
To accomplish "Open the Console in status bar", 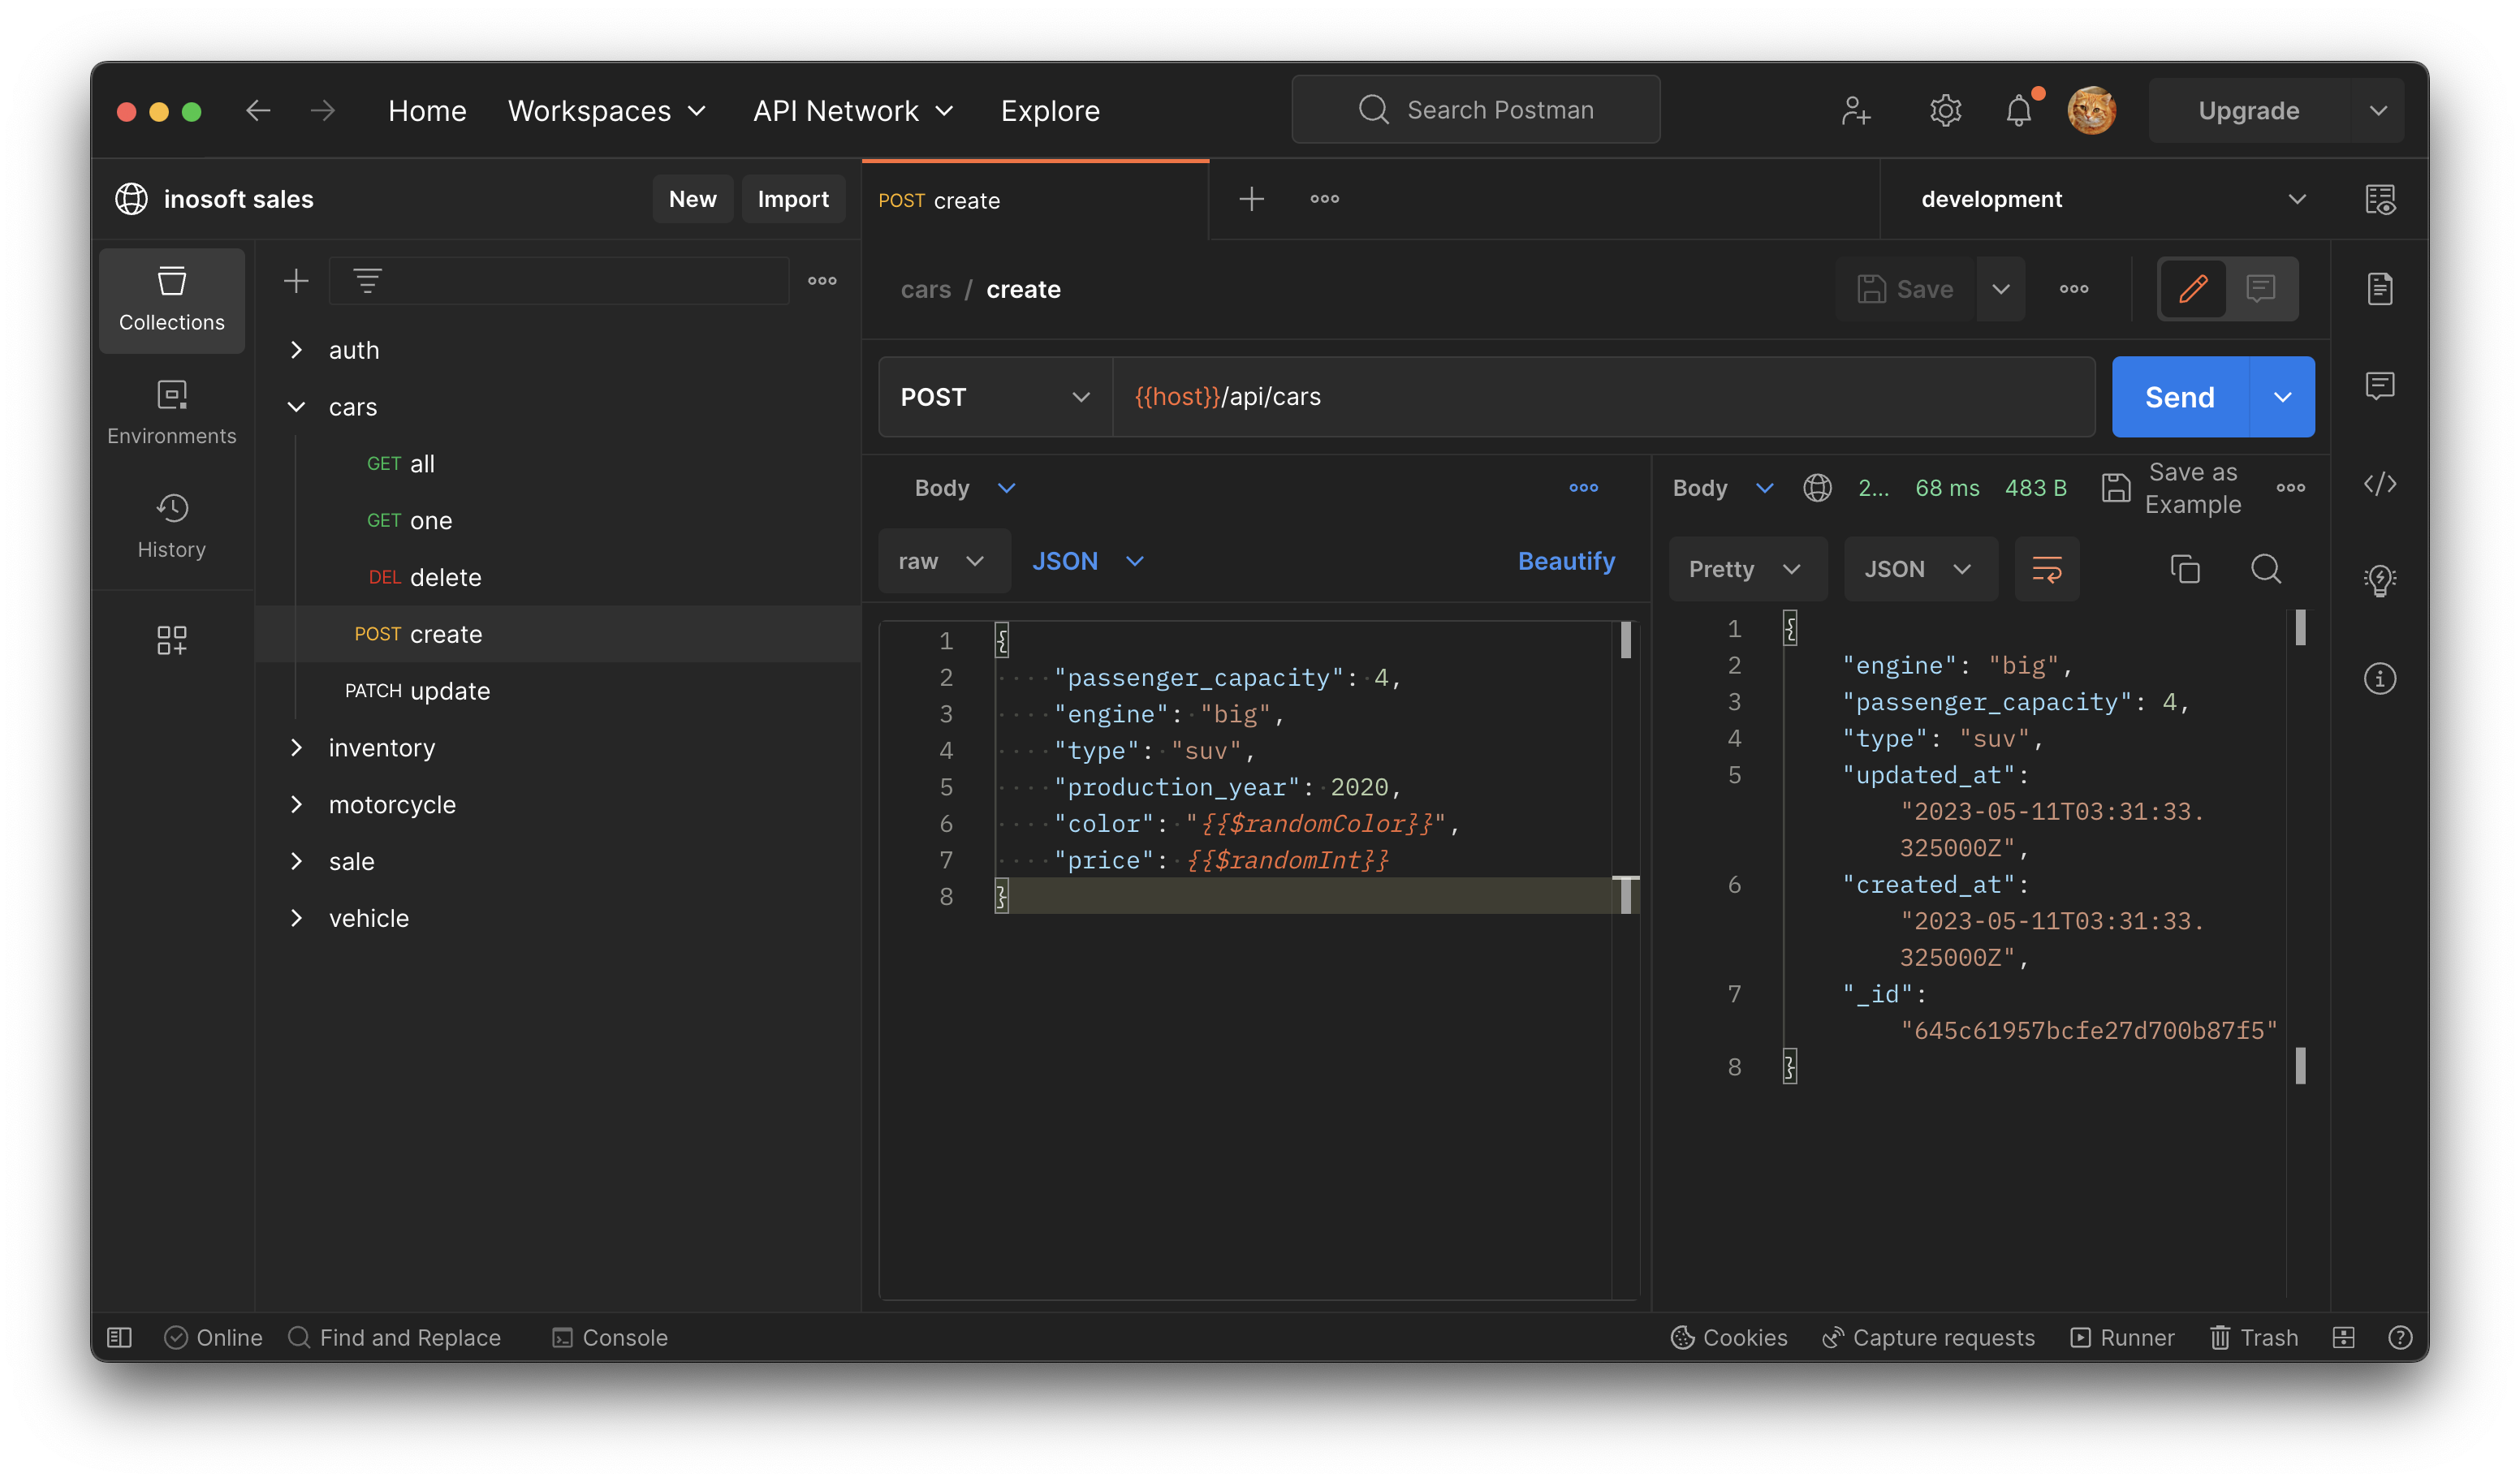I will (x=609, y=1338).
